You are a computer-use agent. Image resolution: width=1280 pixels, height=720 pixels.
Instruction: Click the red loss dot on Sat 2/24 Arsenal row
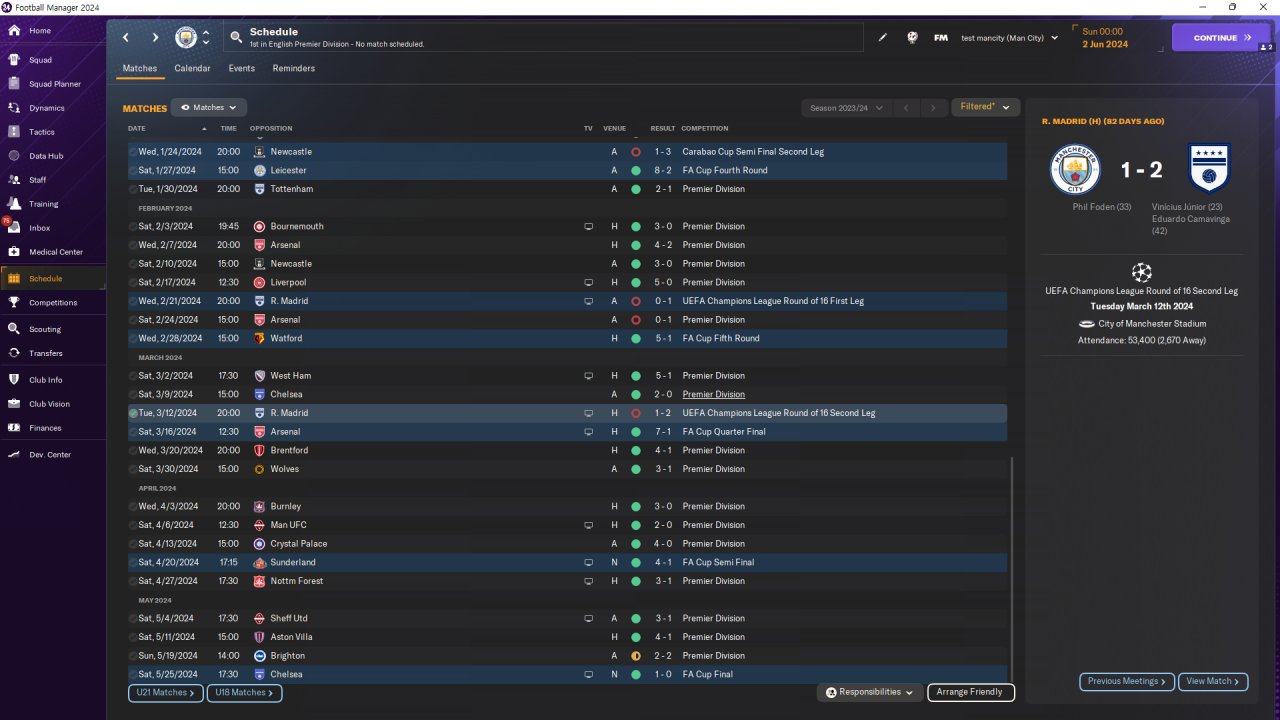(x=636, y=320)
